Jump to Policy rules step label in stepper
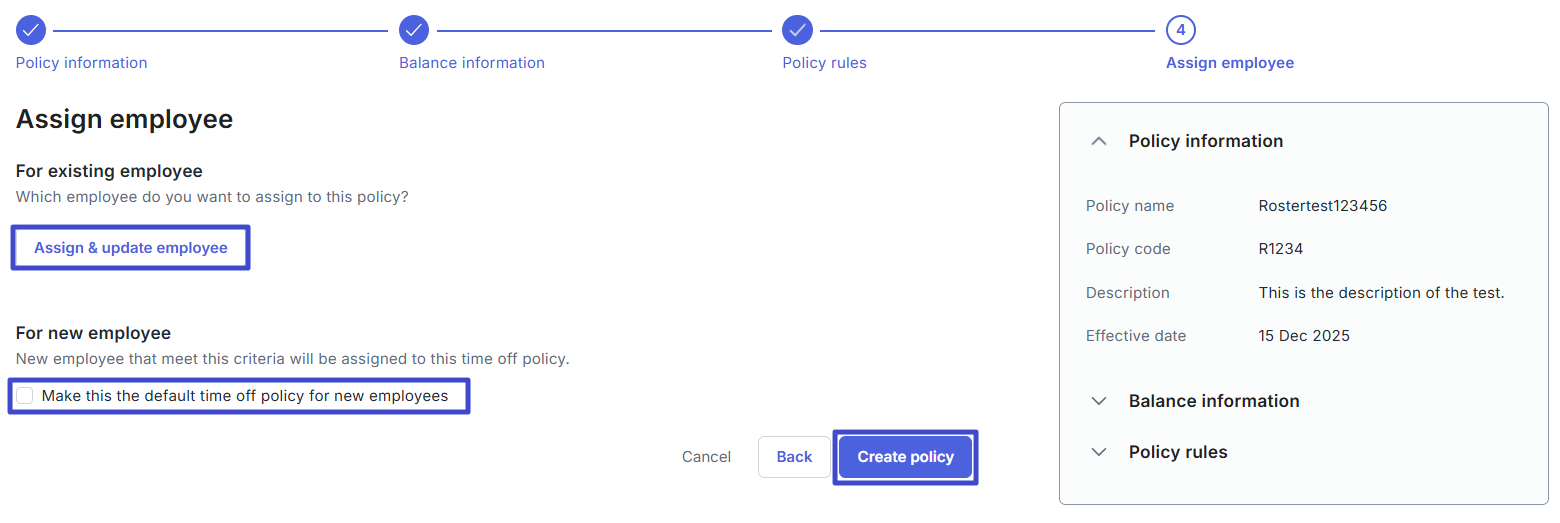This screenshot has width=1560, height=523. (824, 63)
